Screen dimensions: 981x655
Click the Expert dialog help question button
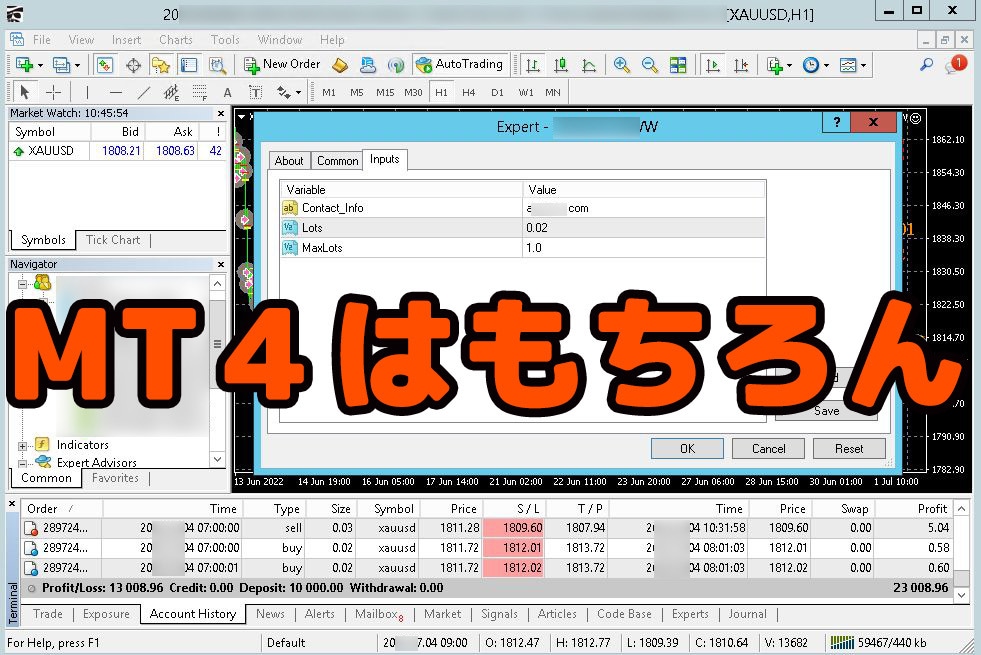pos(836,122)
